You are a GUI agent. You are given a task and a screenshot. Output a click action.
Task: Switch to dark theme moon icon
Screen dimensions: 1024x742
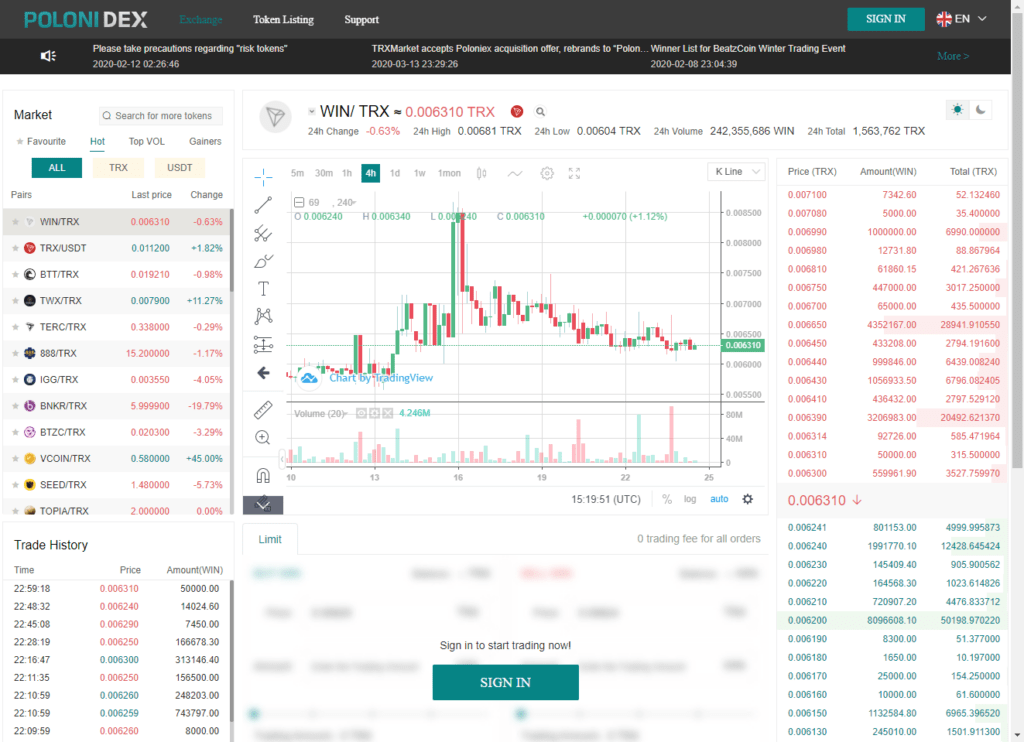tap(981, 110)
